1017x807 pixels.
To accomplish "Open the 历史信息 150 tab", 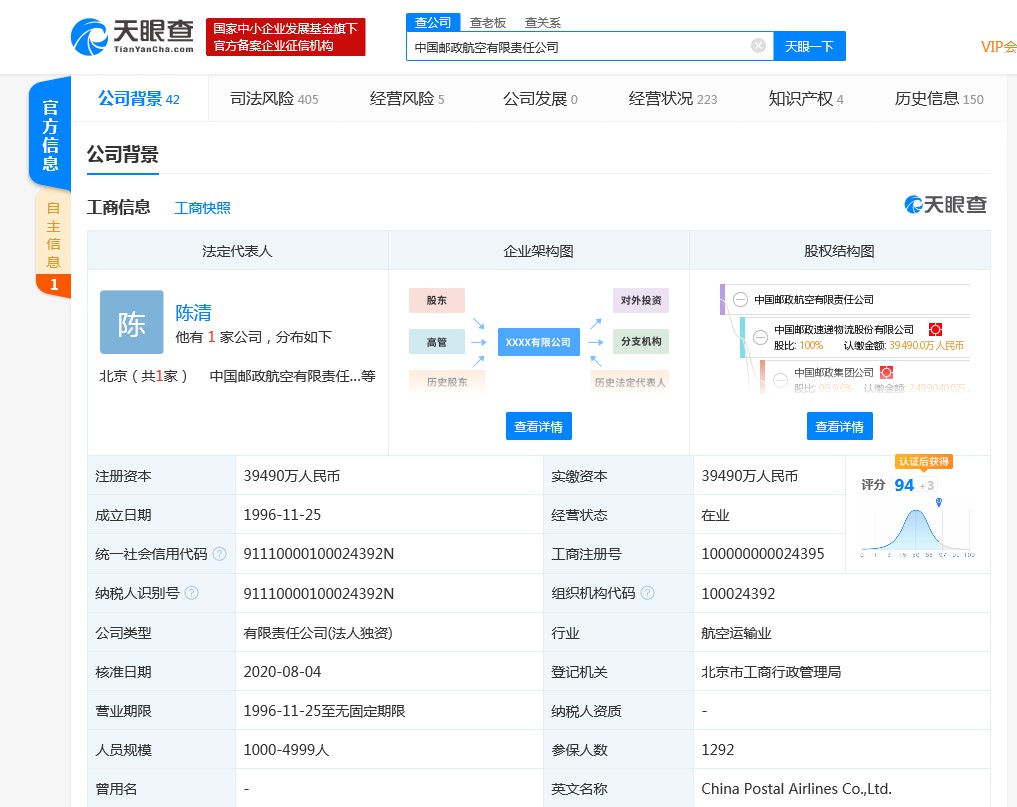I will point(939,99).
